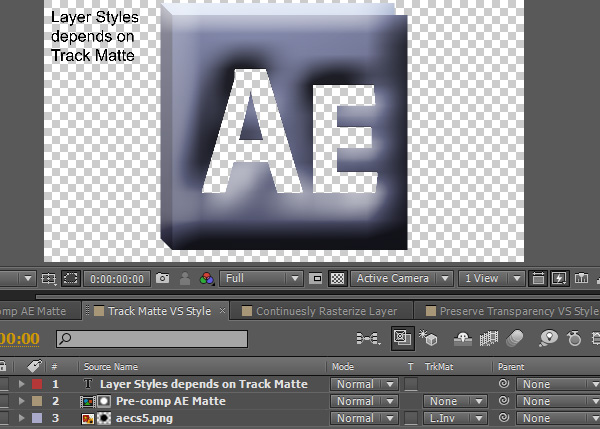The width and height of the screenshot is (600, 429).
Task: Click the Timeline button in viewer bar
Action: coord(581,278)
